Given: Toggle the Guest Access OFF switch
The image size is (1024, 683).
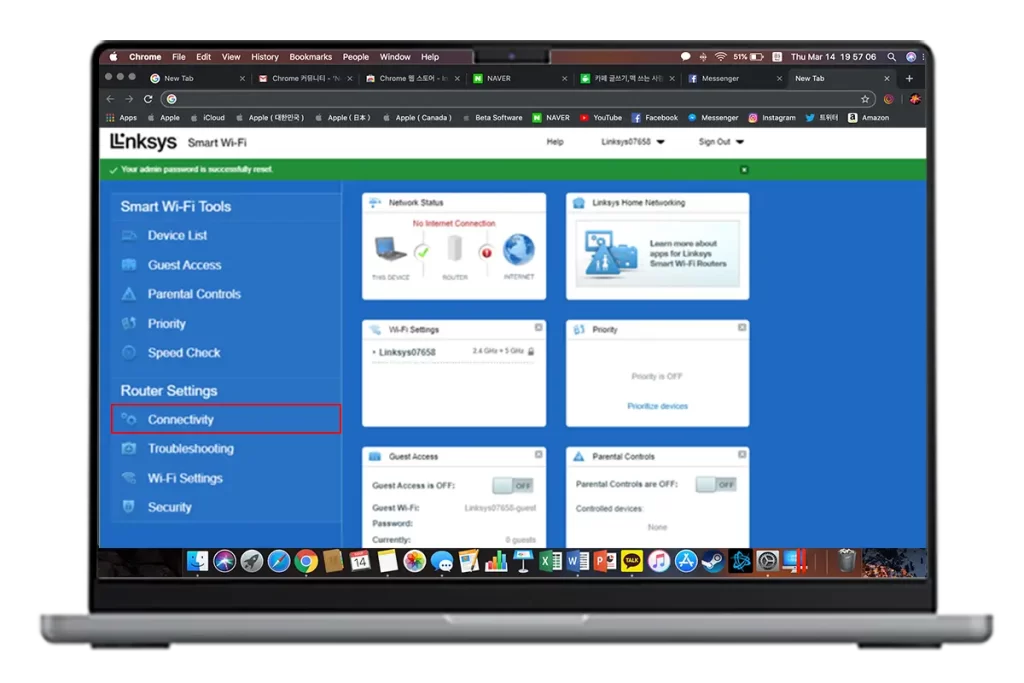Looking at the screenshot, I should [x=513, y=485].
